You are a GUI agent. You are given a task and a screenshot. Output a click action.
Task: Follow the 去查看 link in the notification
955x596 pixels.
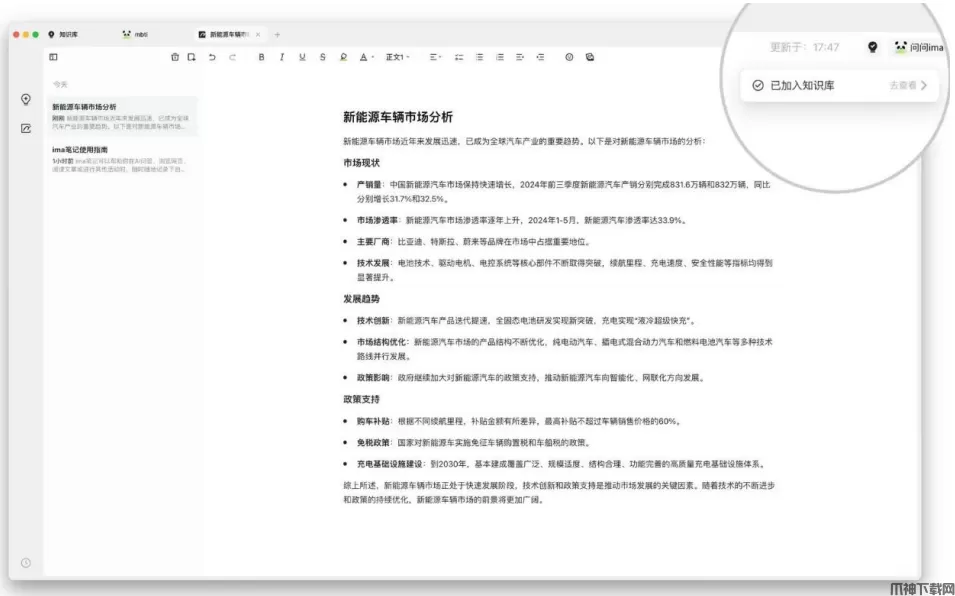click(x=907, y=85)
